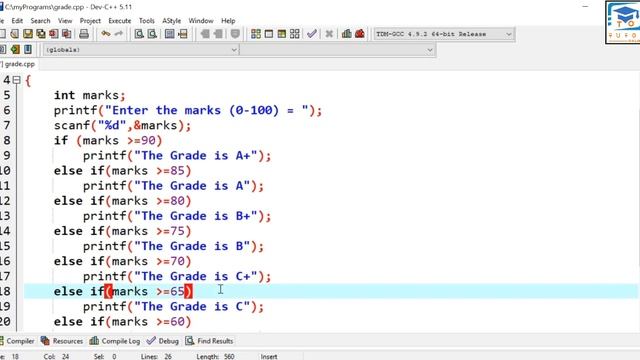Viewport: 640px width, 360px height.
Task: Open Profile Analysis via the bar chart icon
Action: pyautogui.click(x=347, y=34)
